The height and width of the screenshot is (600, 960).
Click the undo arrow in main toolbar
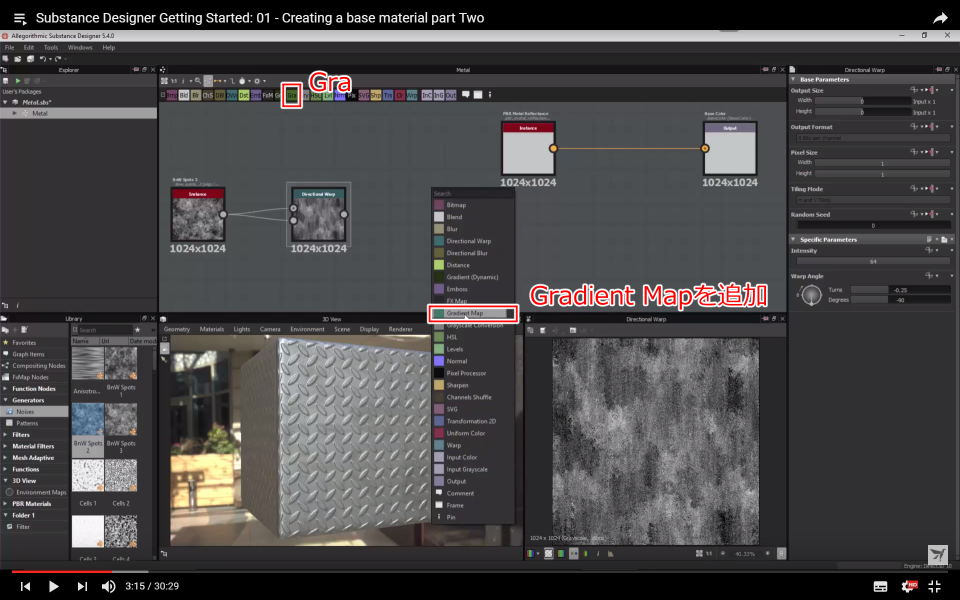(43, 59)
